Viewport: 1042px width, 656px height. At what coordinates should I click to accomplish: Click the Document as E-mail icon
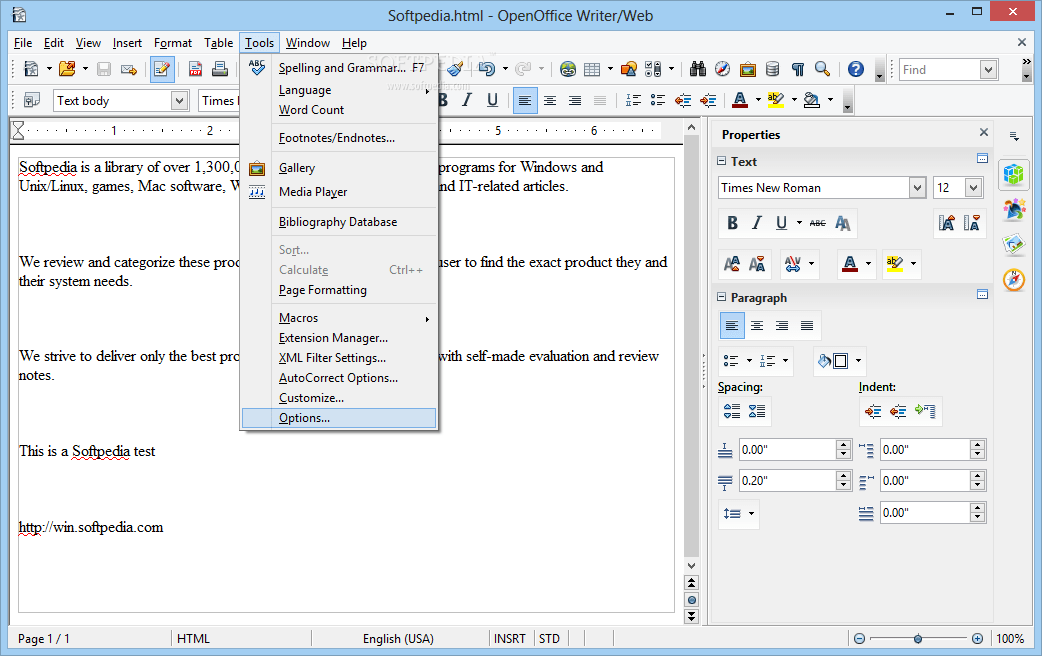click(129, 69)
